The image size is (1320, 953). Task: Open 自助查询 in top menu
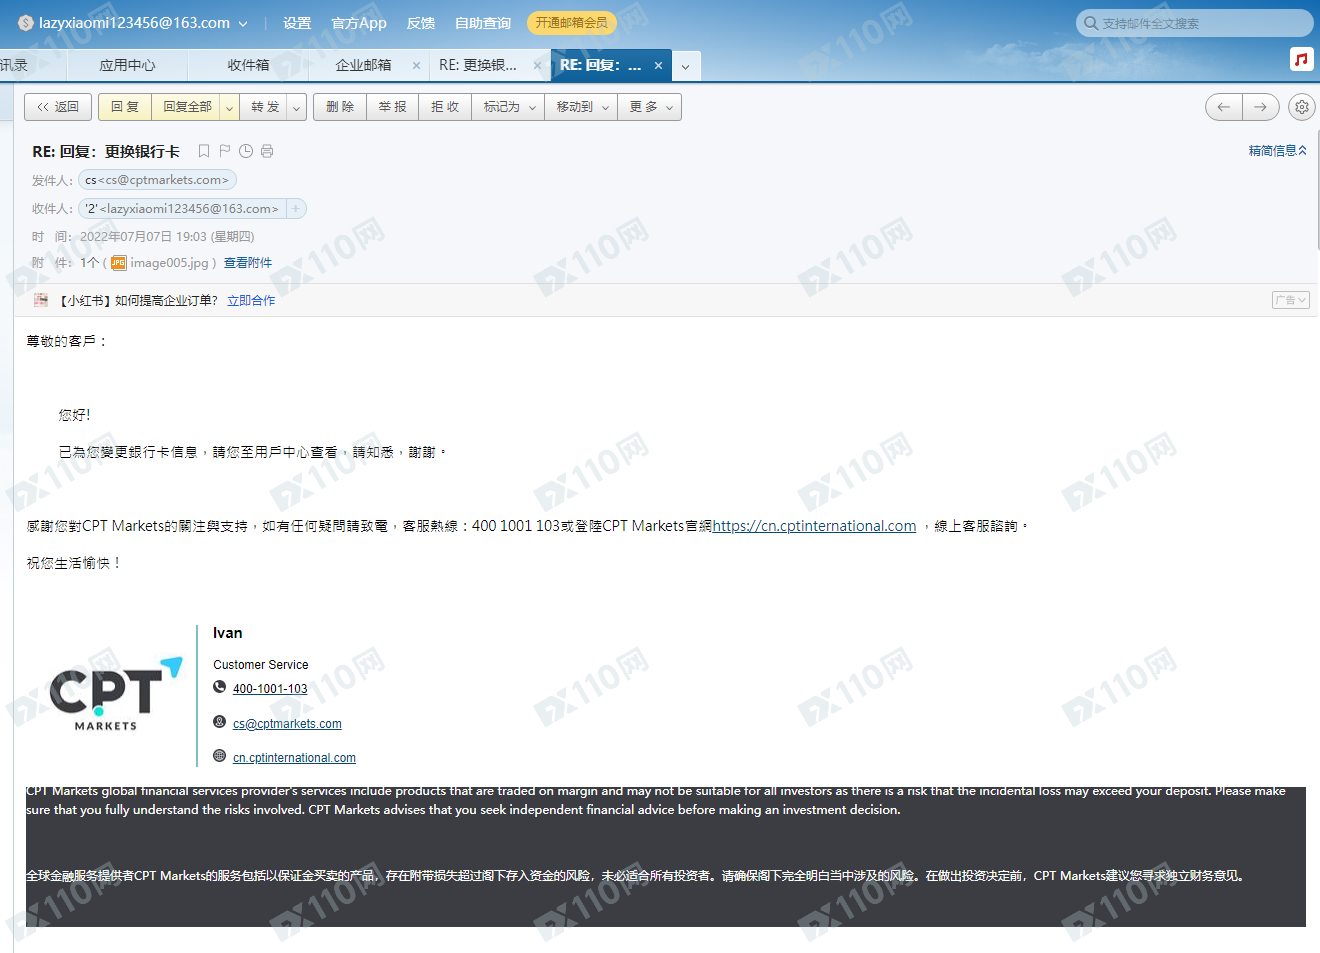483,23
